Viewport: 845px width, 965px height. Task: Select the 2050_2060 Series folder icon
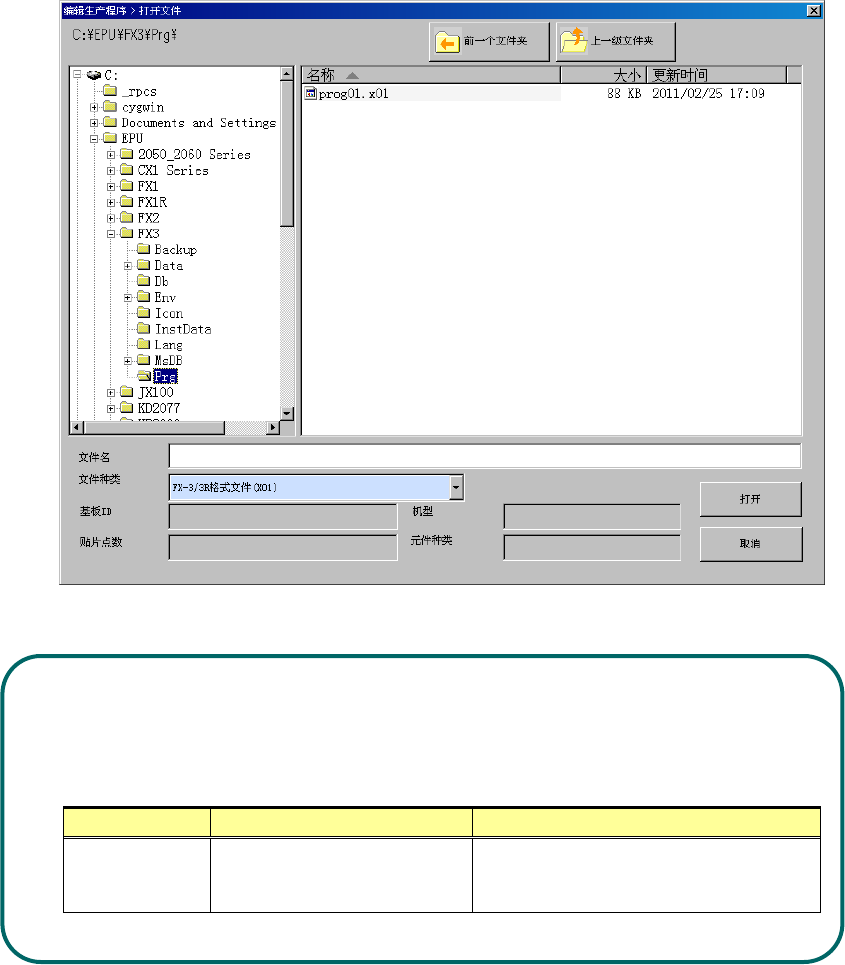point(127,154)
